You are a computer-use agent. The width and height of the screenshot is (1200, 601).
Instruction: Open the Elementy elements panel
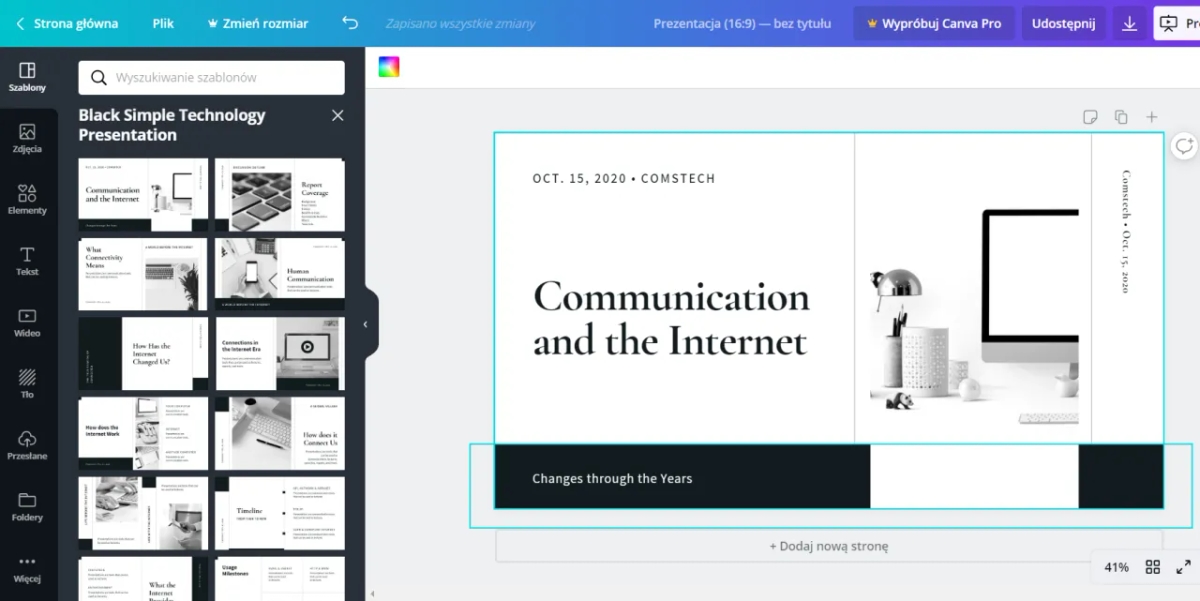27,200
